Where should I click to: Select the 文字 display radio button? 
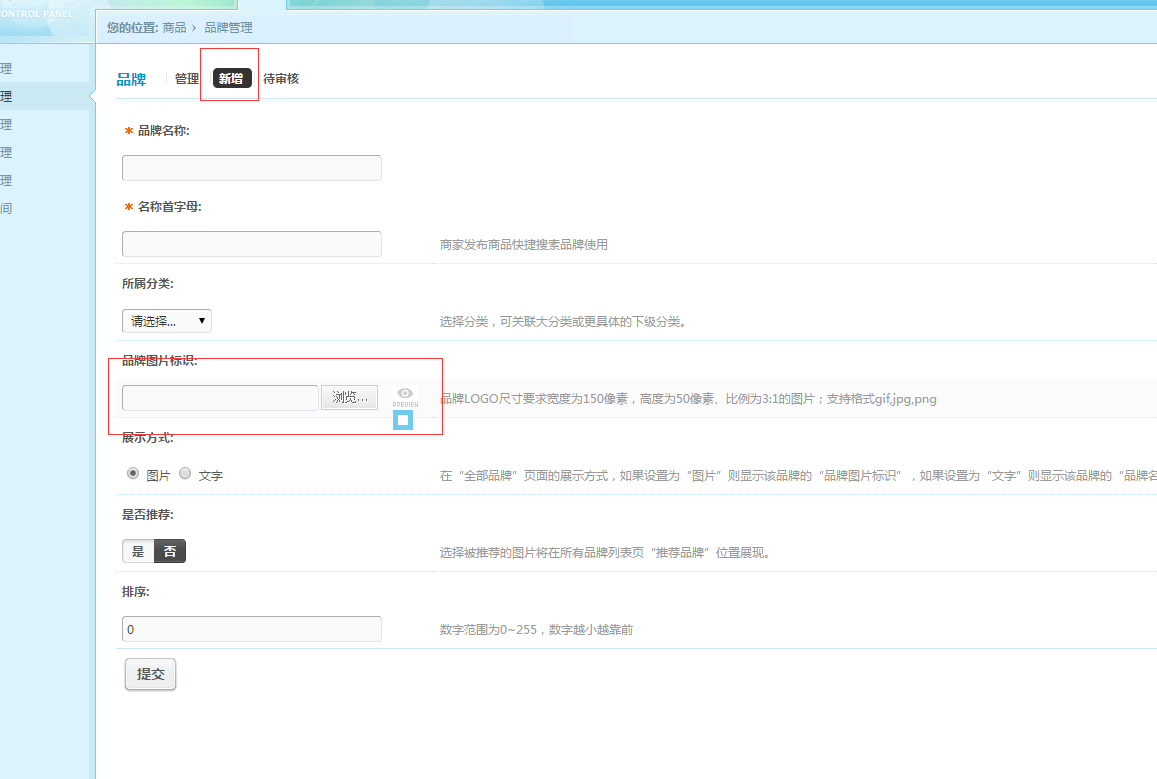(185, 474)
